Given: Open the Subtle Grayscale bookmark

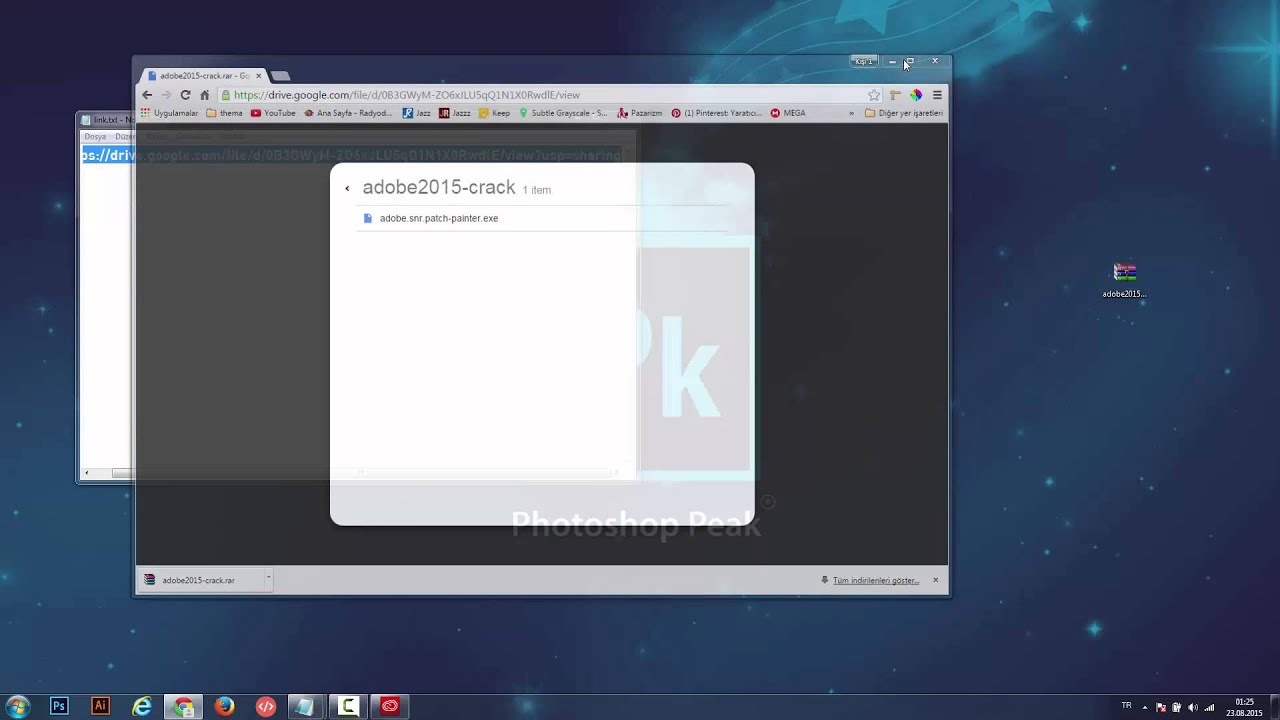Looking at the screenshot, I should [x=563, y=113].
